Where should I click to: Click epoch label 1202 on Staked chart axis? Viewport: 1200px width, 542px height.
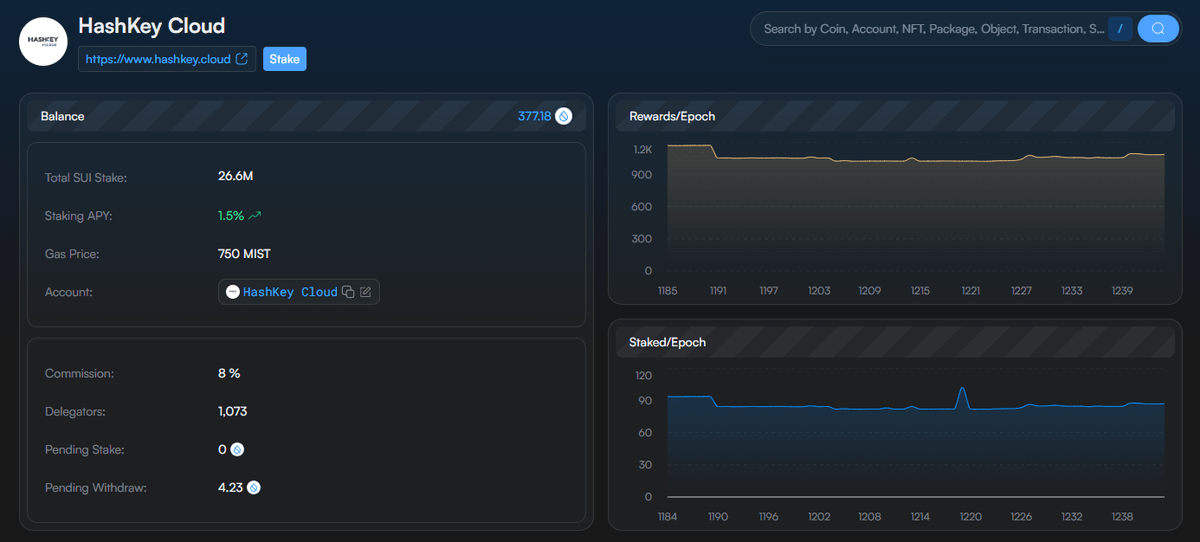click(819, 517)
